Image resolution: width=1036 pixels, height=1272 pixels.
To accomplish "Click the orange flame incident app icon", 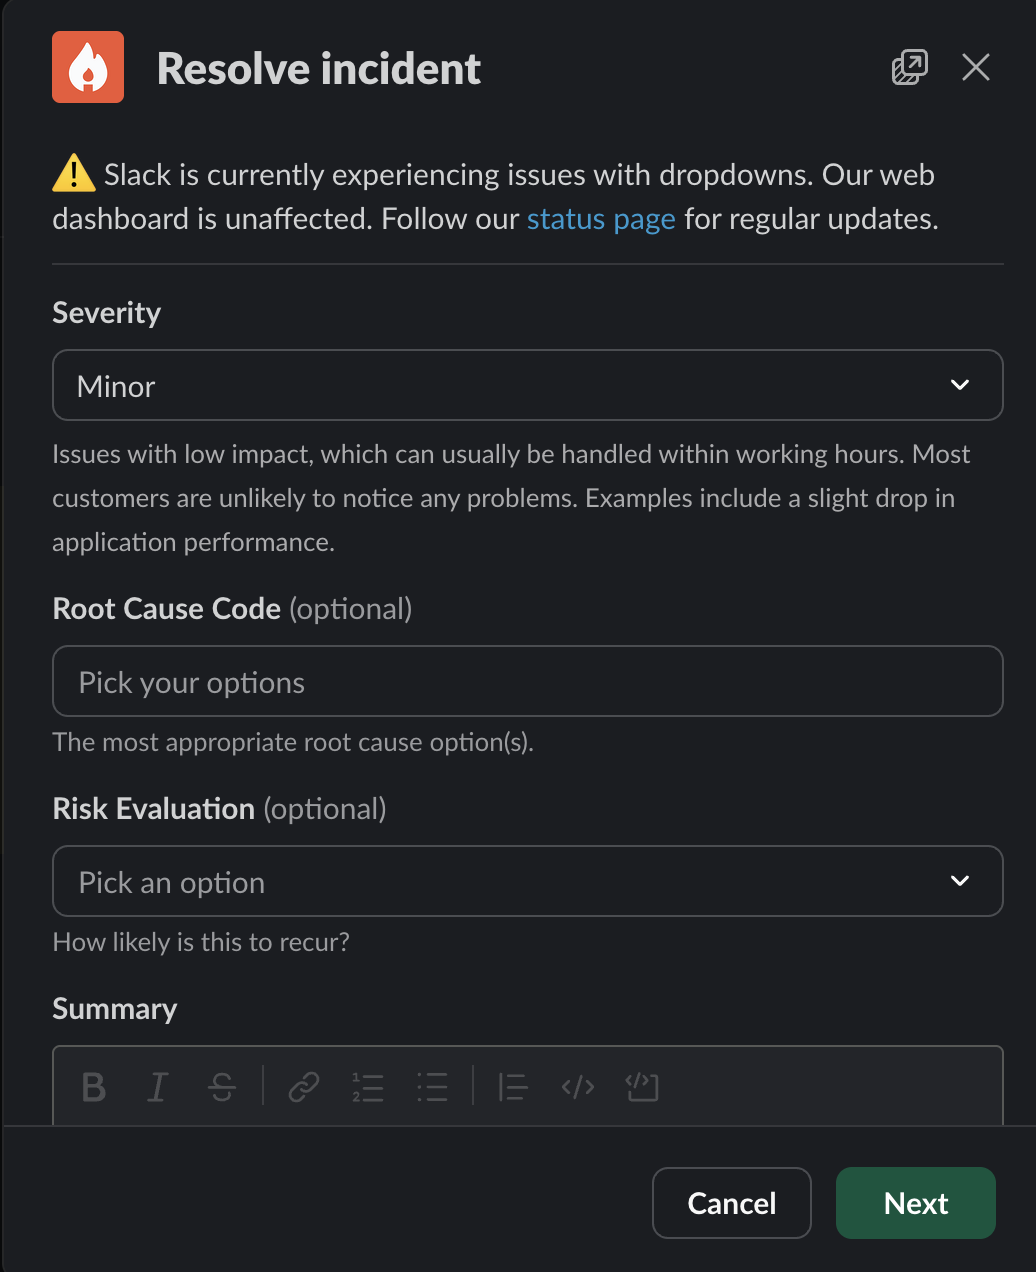I will click(x=88, y=67).
